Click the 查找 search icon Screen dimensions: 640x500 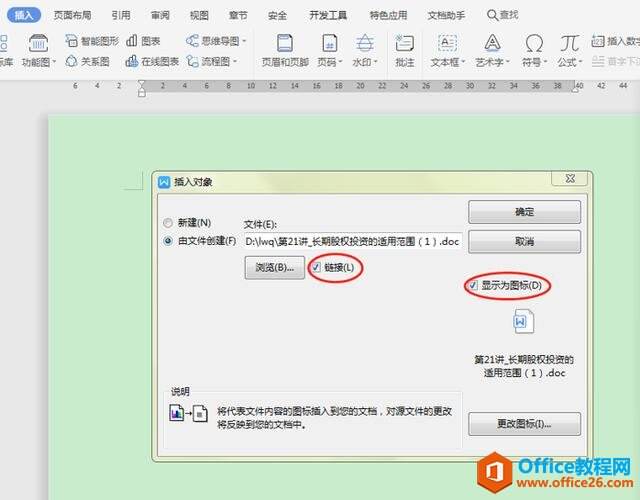point(492,16)
